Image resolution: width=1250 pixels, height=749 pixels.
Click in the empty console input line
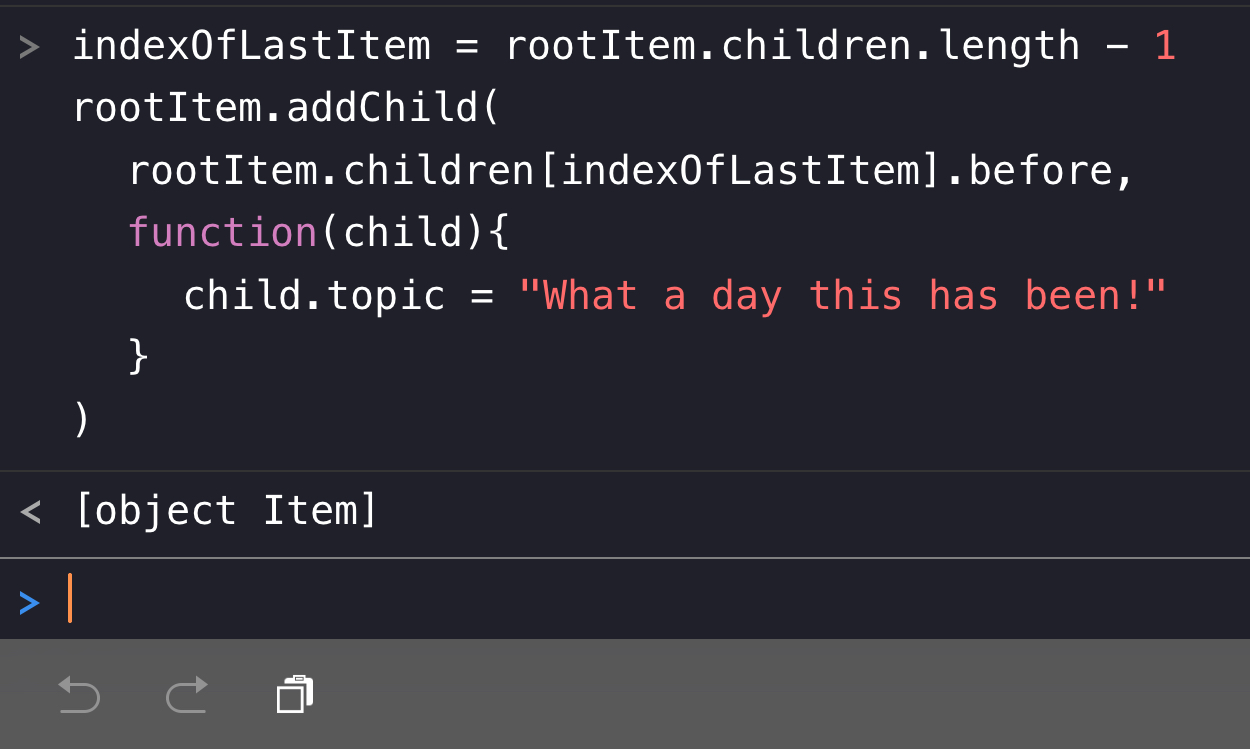coord(600,600)
